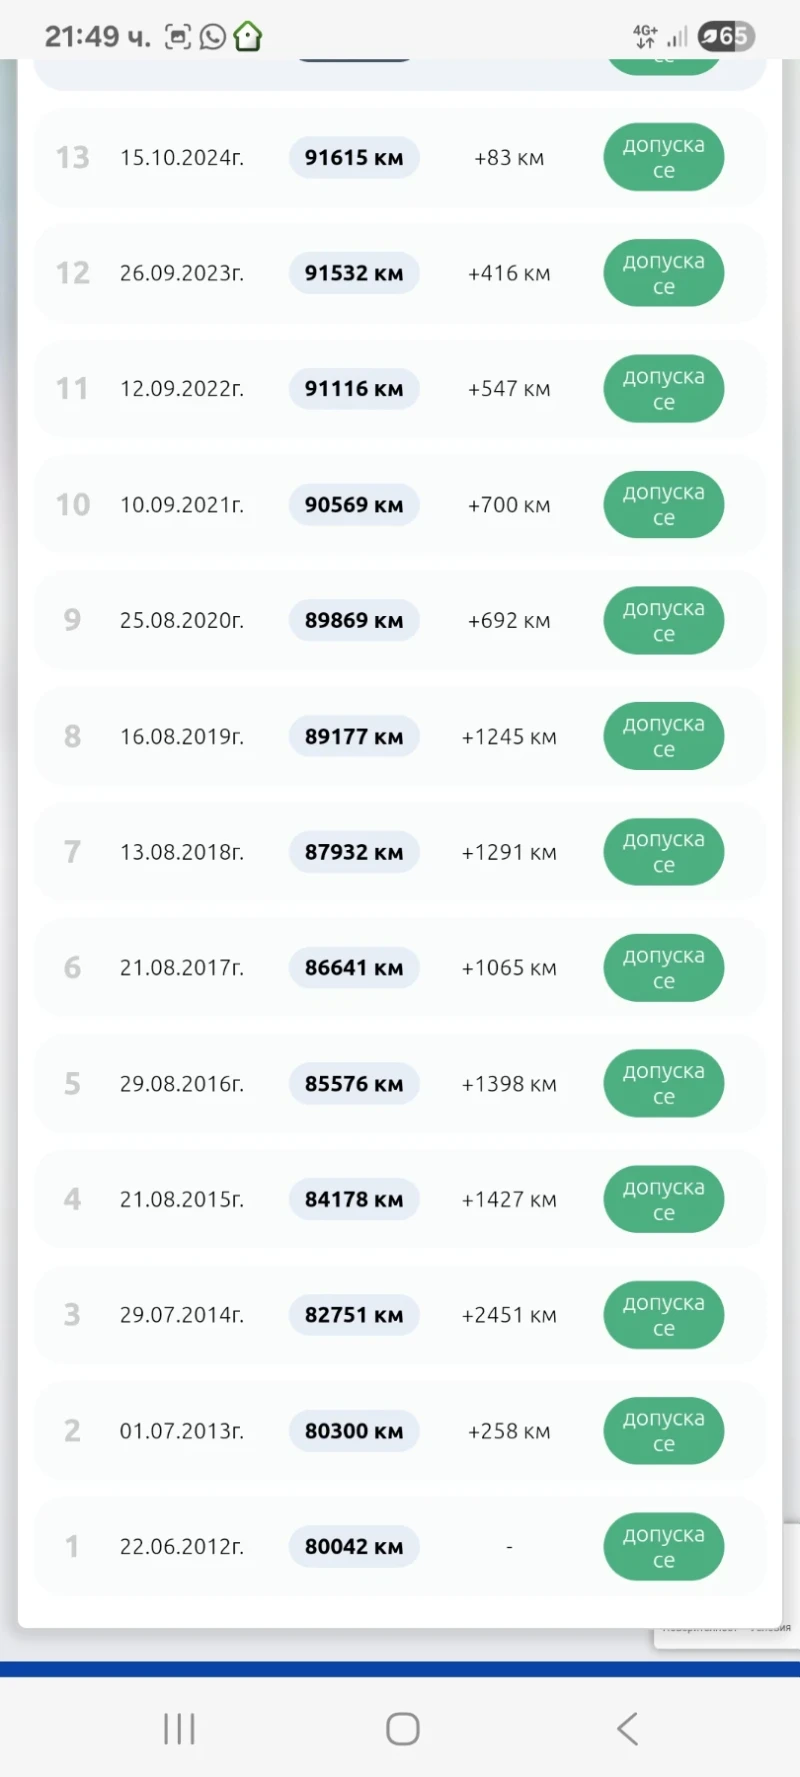This screenshot has height=1777, width=800.
Task: Click the green status button in row 5
Action: [663, 1084]
